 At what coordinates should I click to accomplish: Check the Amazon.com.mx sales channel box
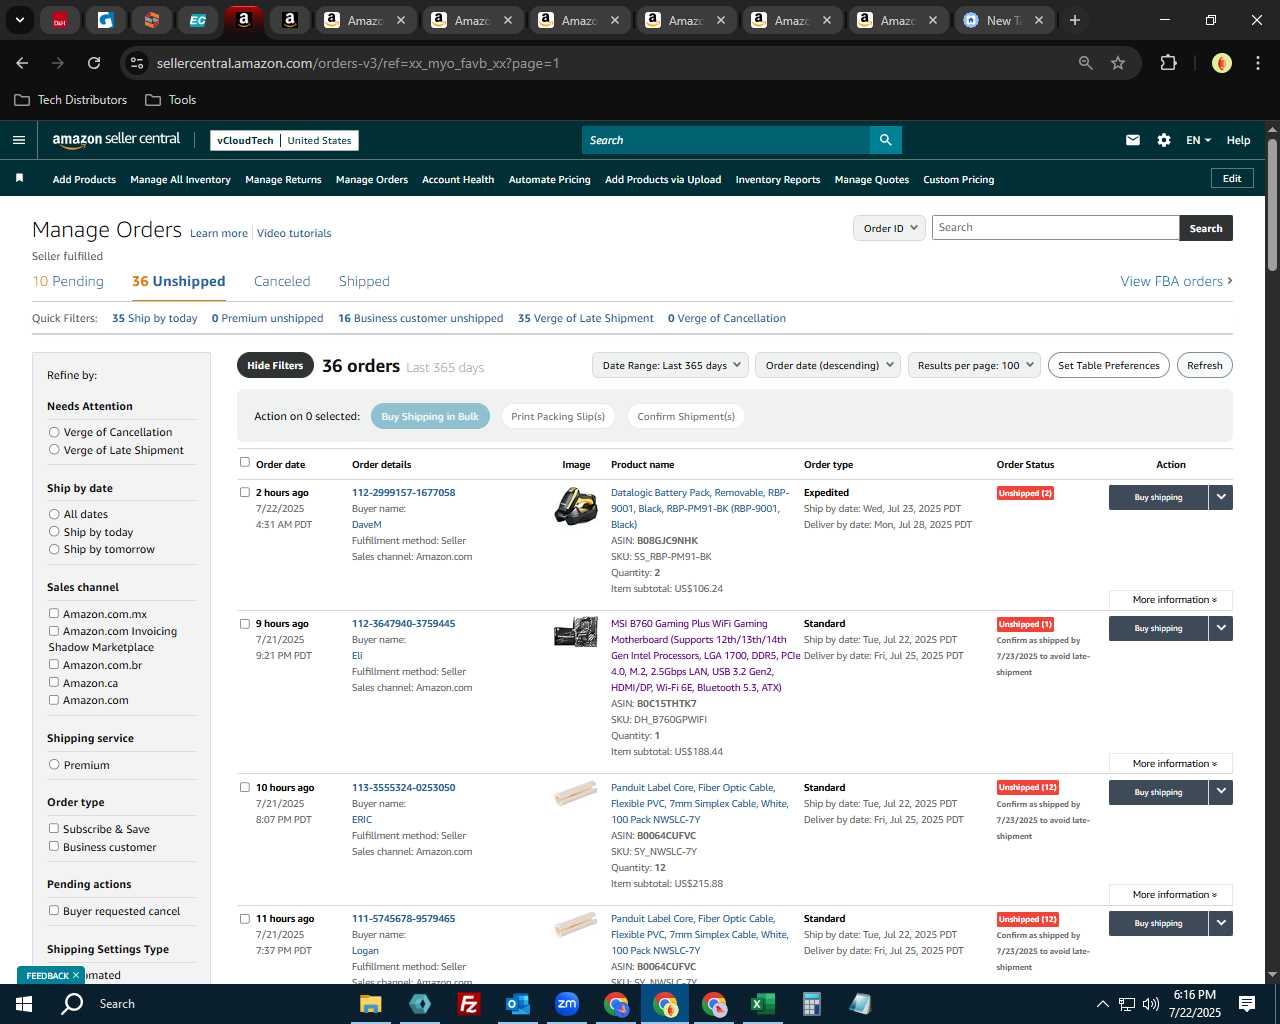pos(54,614)
